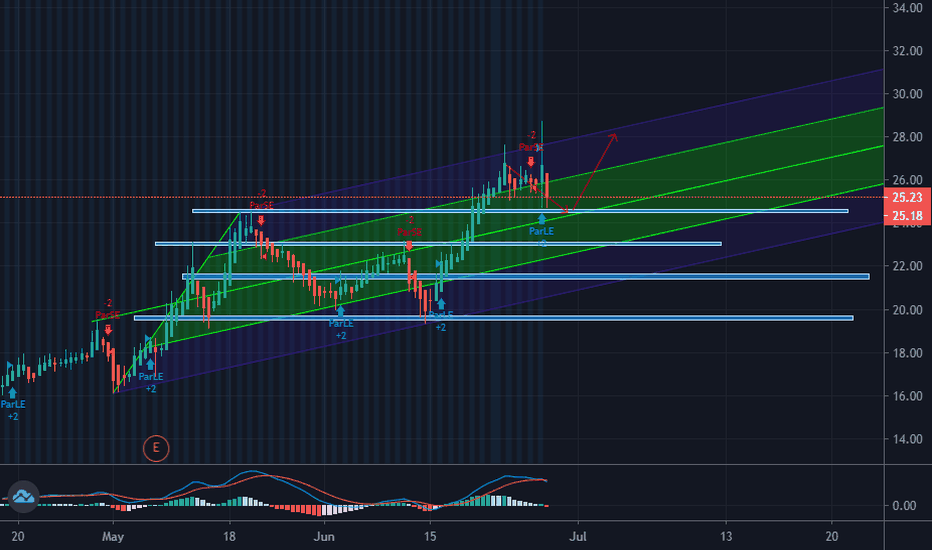
Task: Click the red projected arrow pointing toward 28
Action: coord(594,172)
